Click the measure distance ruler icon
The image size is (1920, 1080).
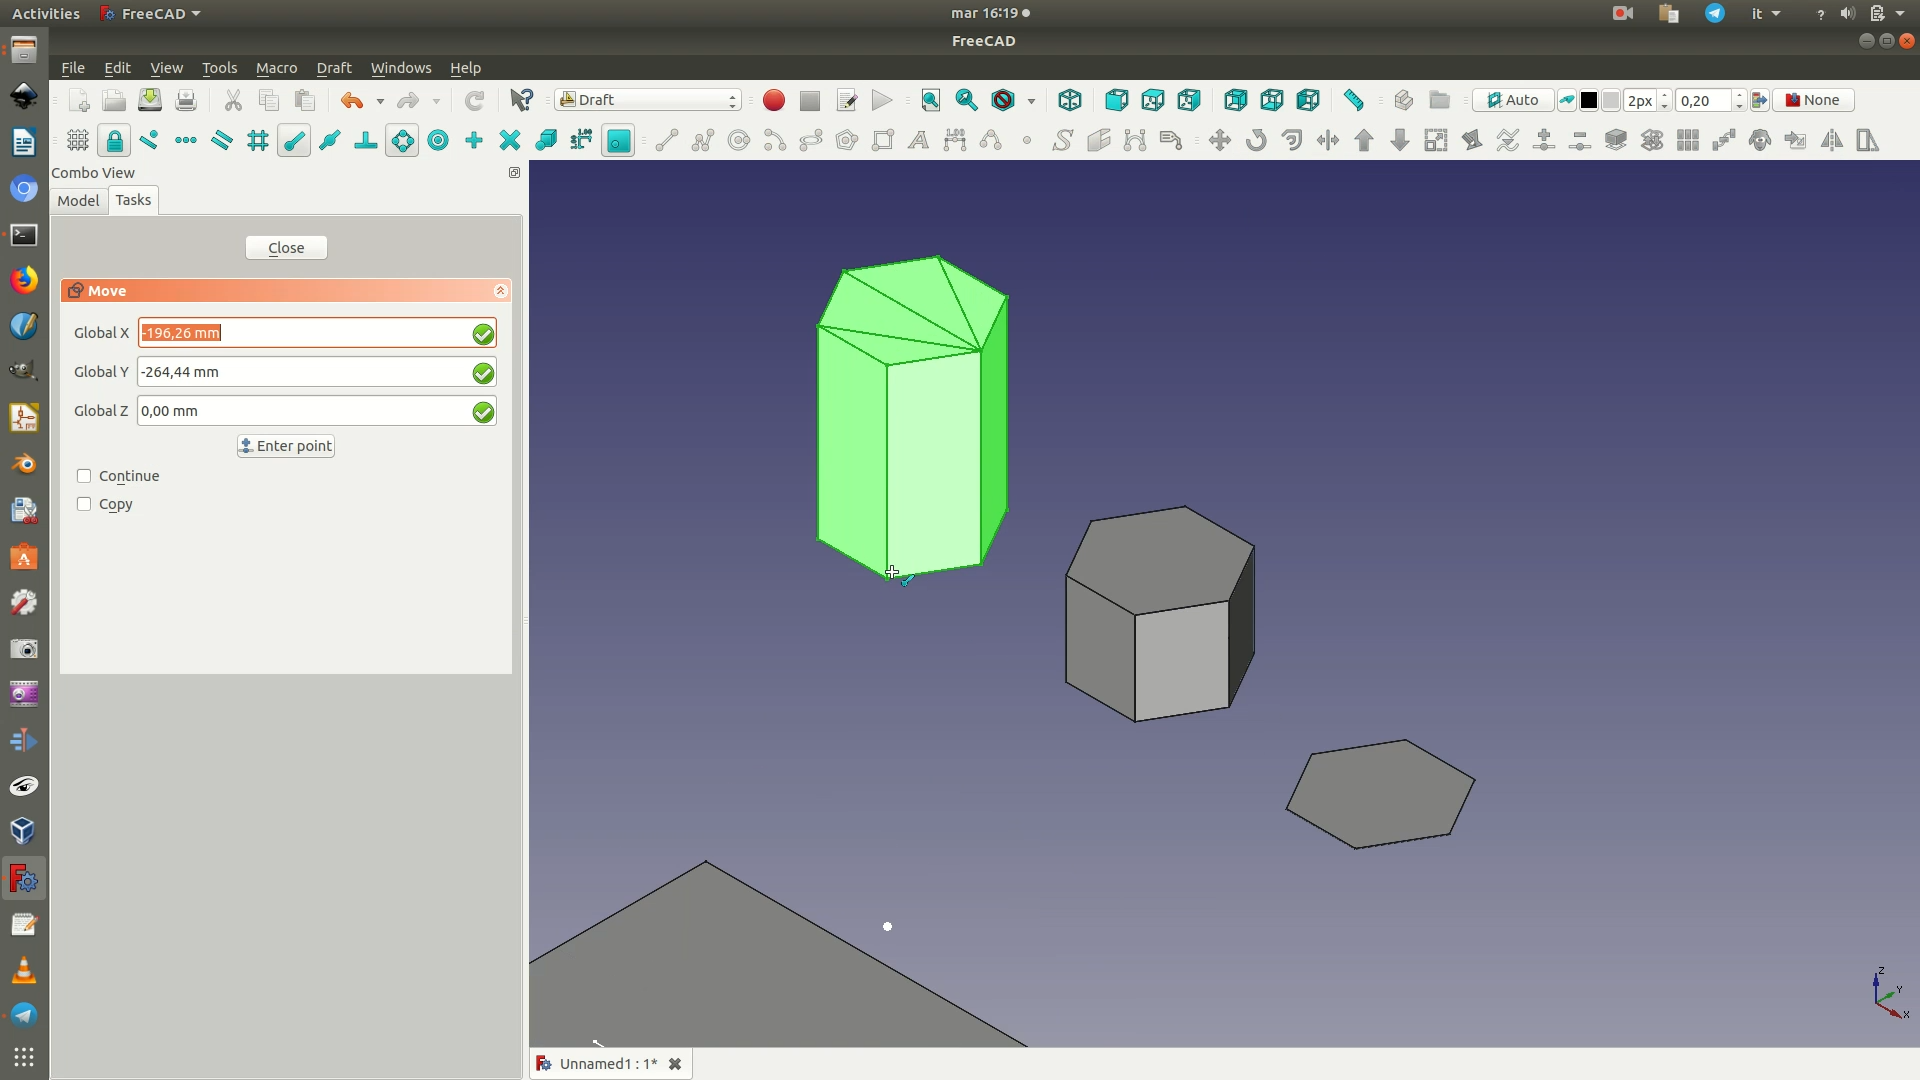pyautogui.click(x=1354, y=100)
